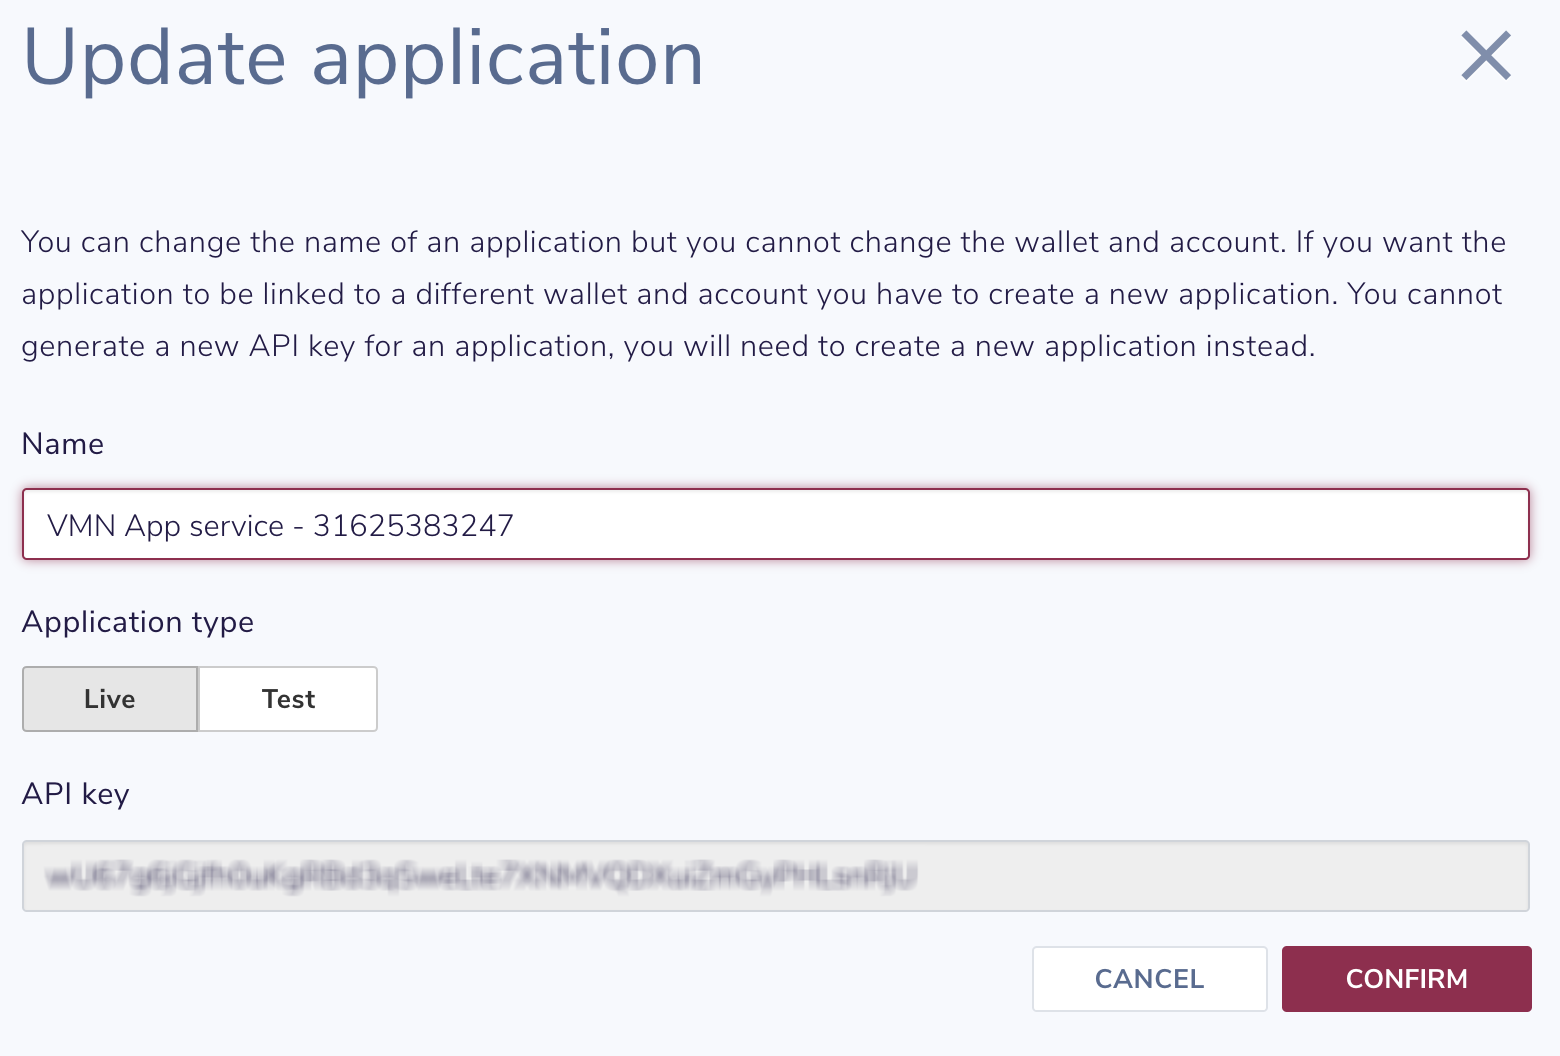Click the Application type label
The image size is (1560, 1056).
[x=138, y=622]
